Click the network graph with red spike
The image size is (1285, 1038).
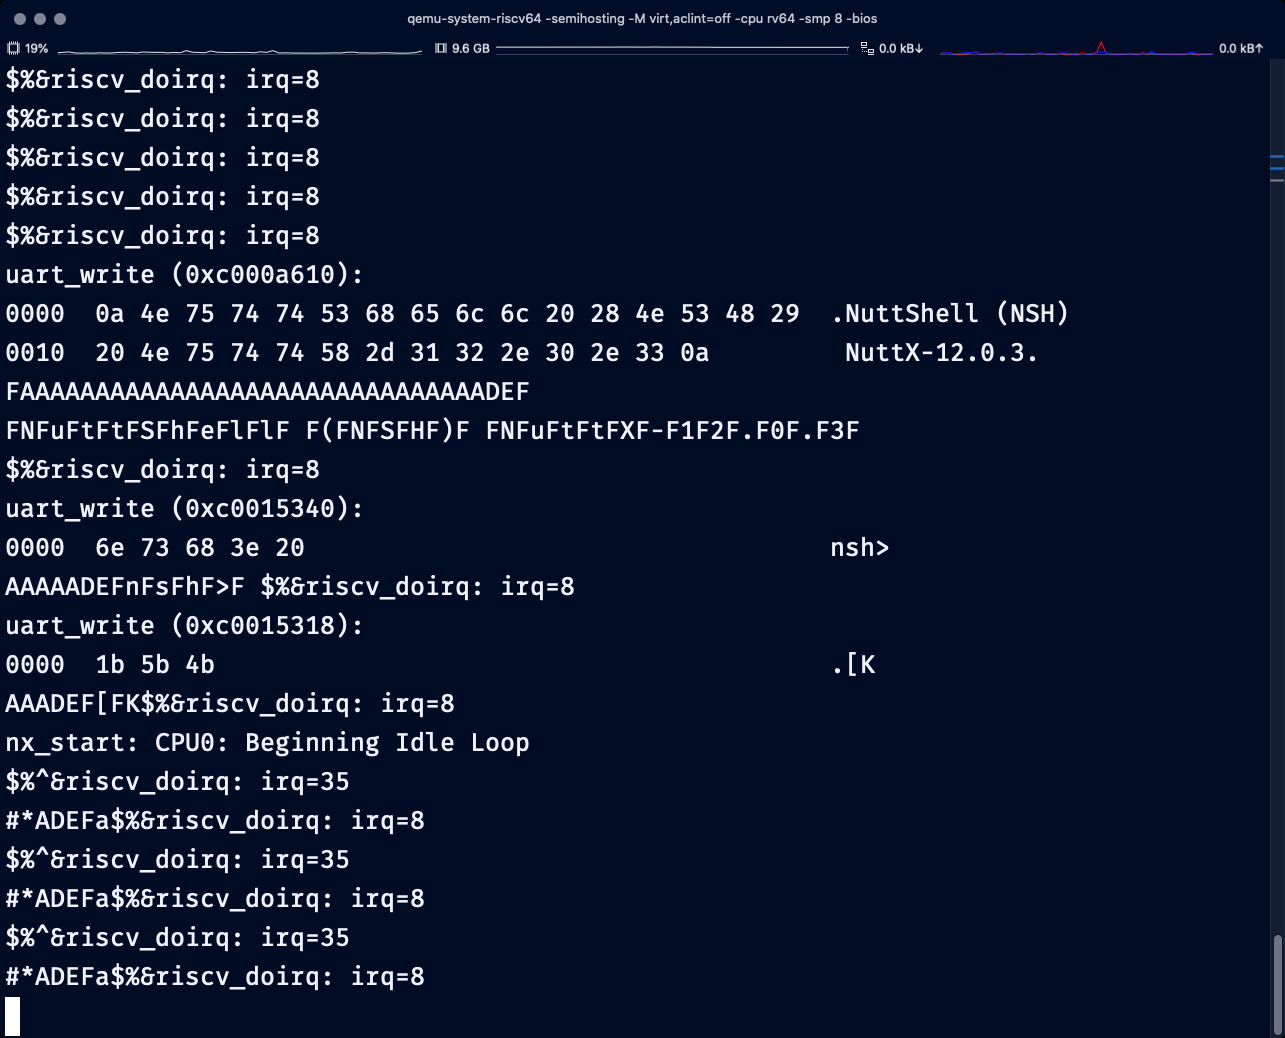1076,48
